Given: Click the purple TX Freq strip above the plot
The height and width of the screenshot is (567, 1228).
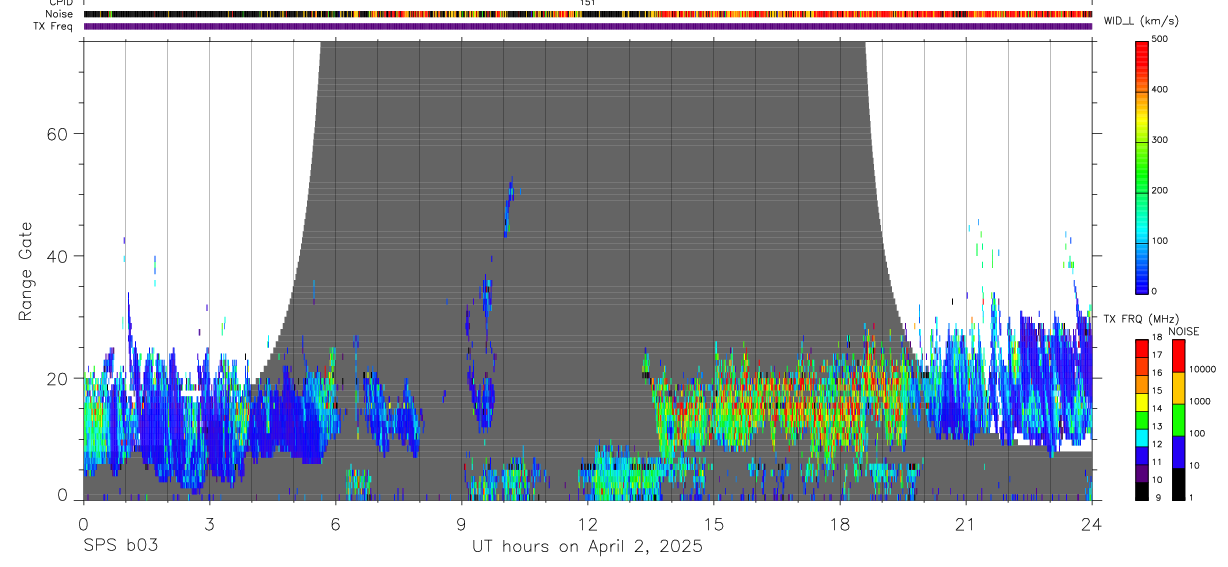Looking at the screenshot, I should [x=588, y=26].
